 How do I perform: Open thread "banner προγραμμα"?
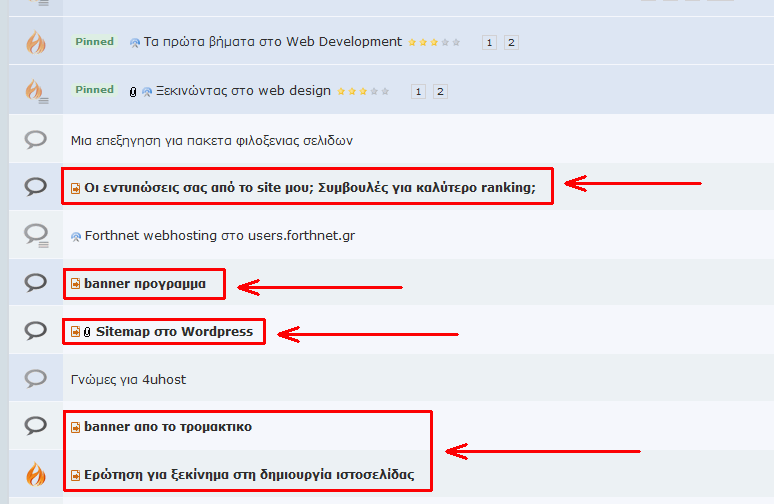point(145,284)
